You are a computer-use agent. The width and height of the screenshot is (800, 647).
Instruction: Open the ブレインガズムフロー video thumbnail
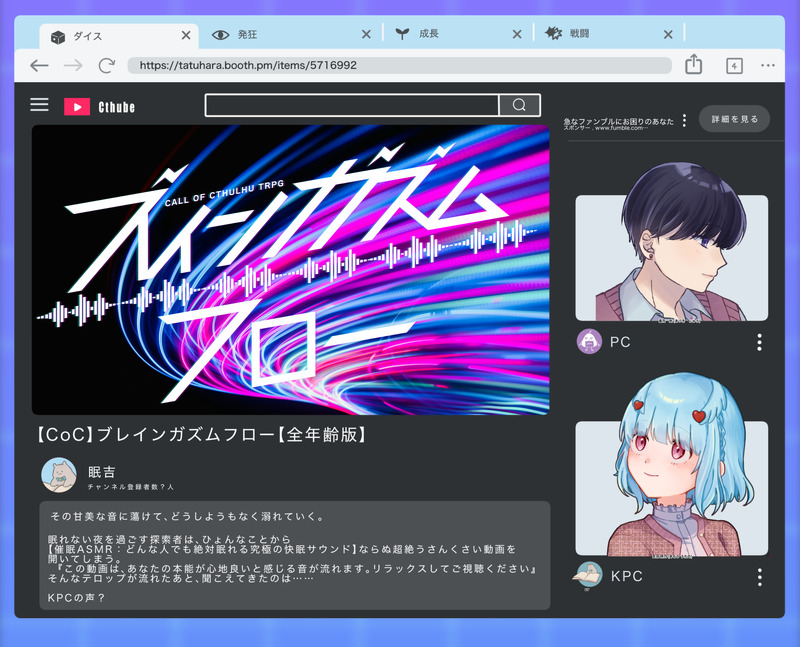tap(290, 269)
